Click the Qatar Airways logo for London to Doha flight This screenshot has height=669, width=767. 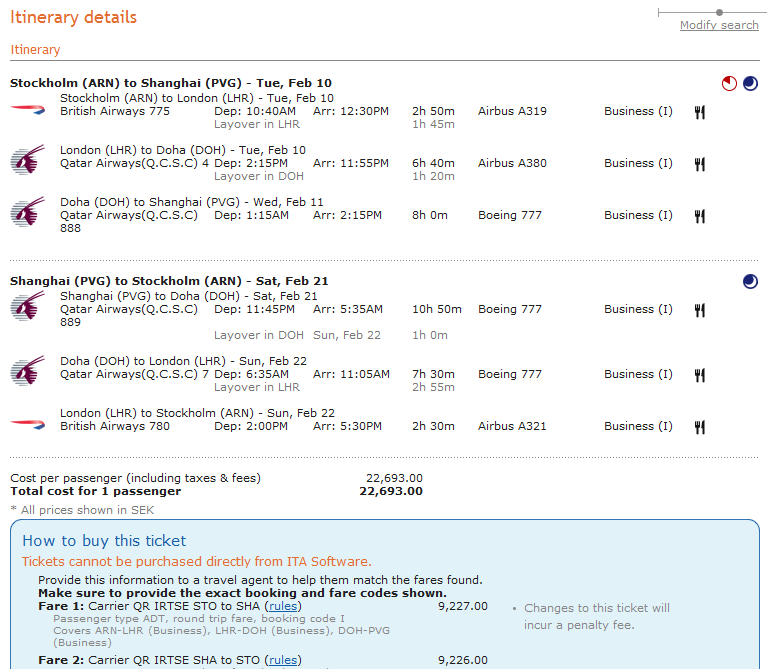(x=28, y=159)
